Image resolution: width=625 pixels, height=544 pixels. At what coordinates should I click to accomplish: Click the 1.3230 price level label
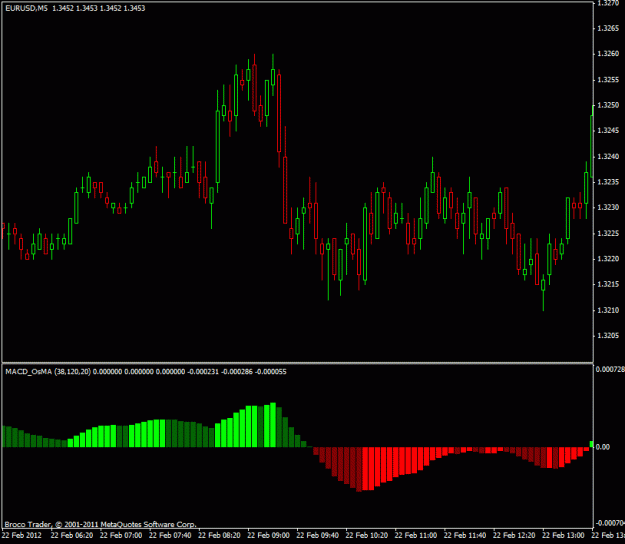point(608,207)
